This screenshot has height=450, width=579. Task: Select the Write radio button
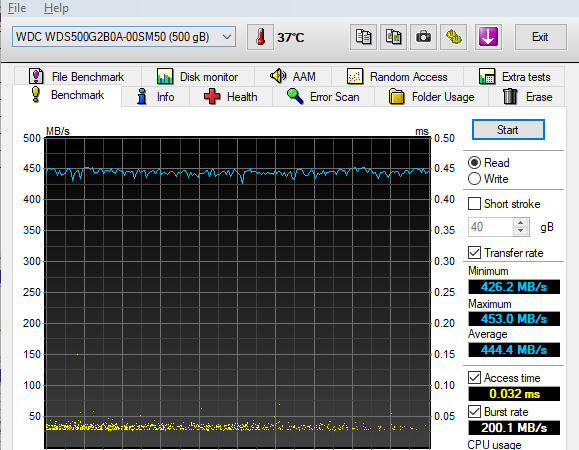[x=474, y=179]
